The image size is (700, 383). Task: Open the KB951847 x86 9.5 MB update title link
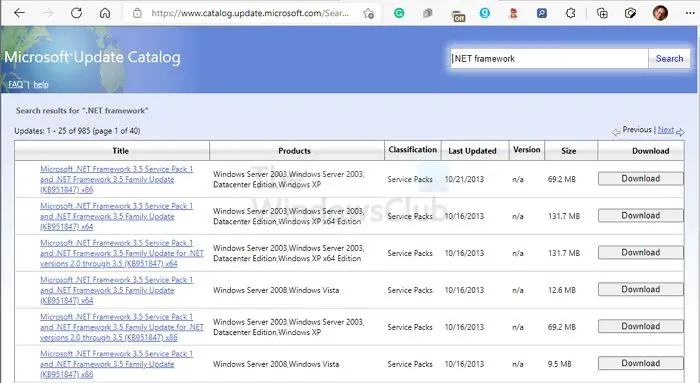pos(117,364)
